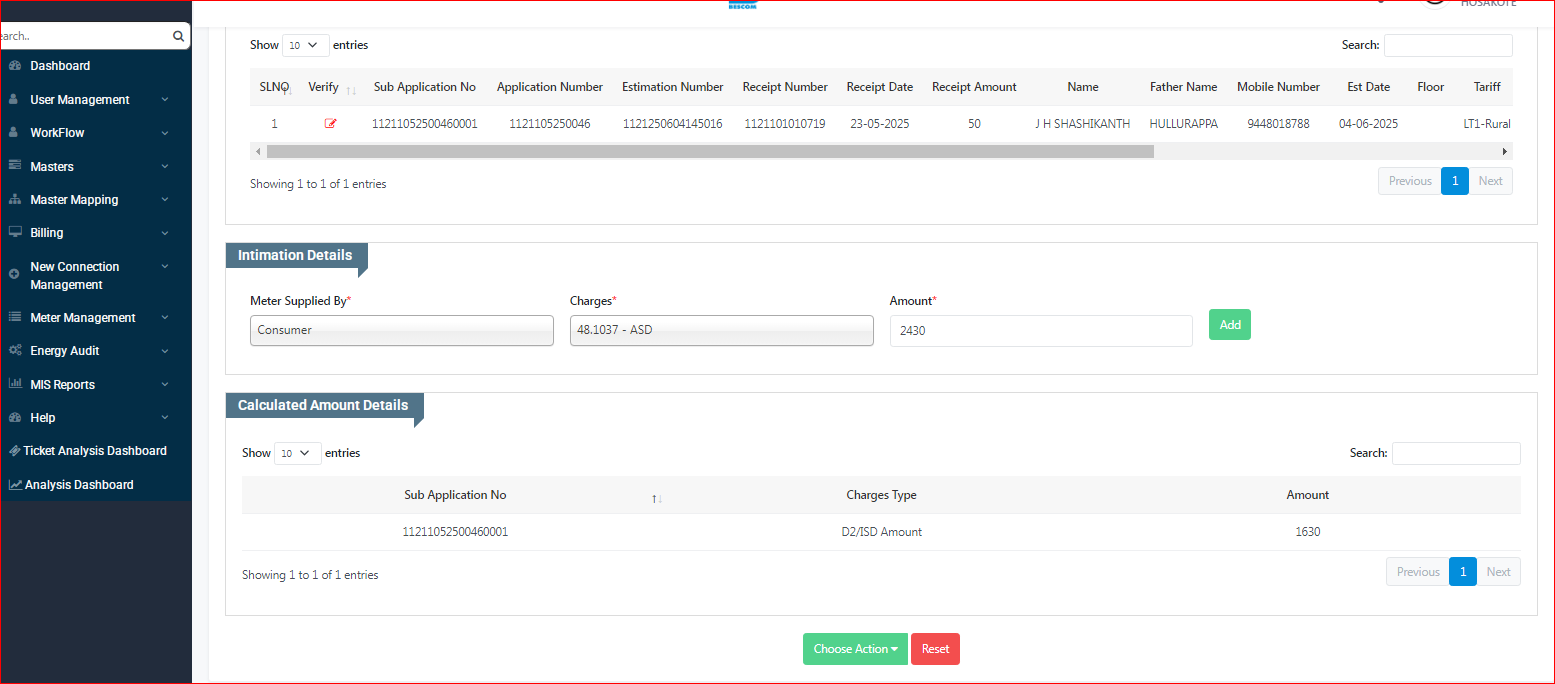Click the Ticket Analysis Dashboard ticket icon
1555x684 pixels.
tap(14, 451)
